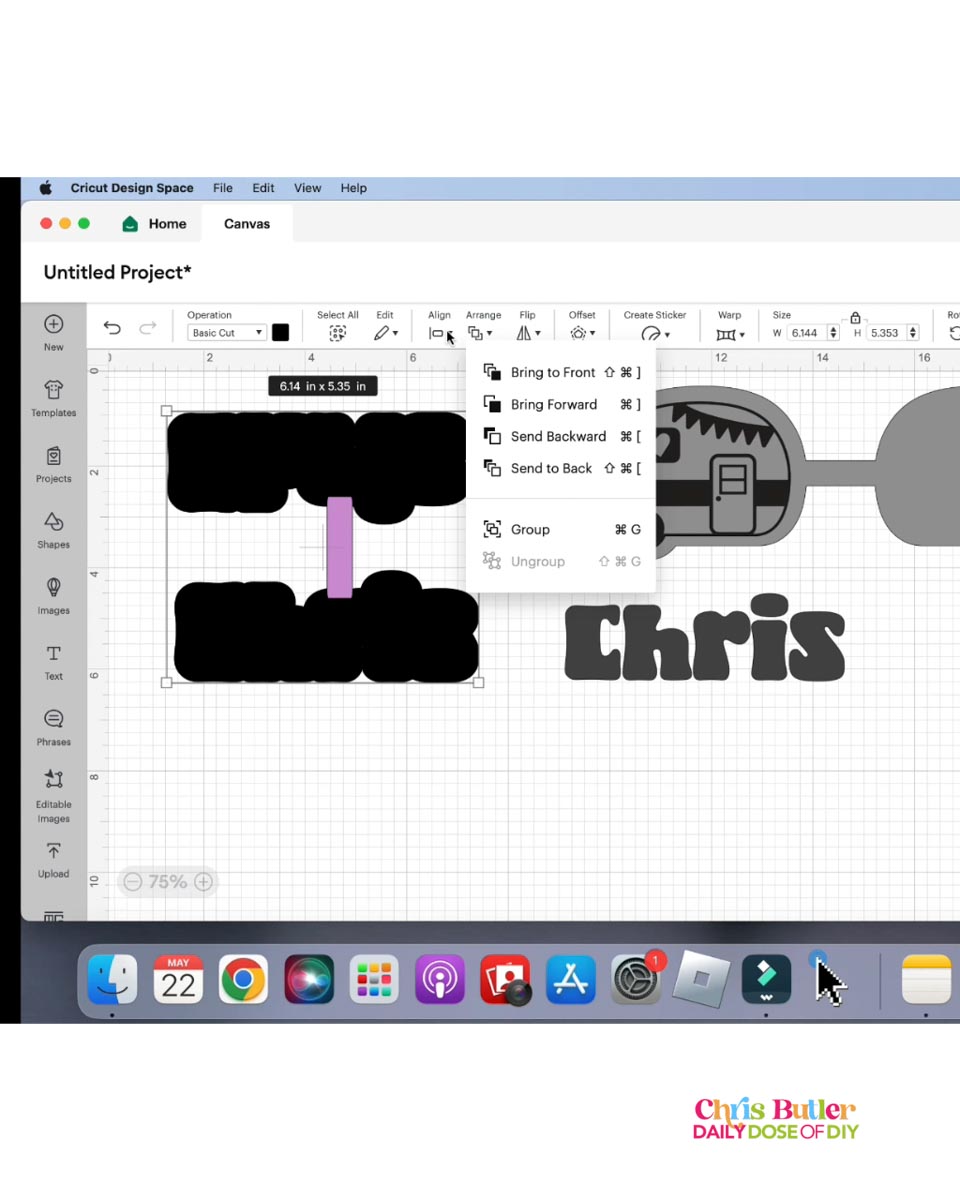Open Filmora from the Dock
The image size is (960, 1200).
(767, 979)
